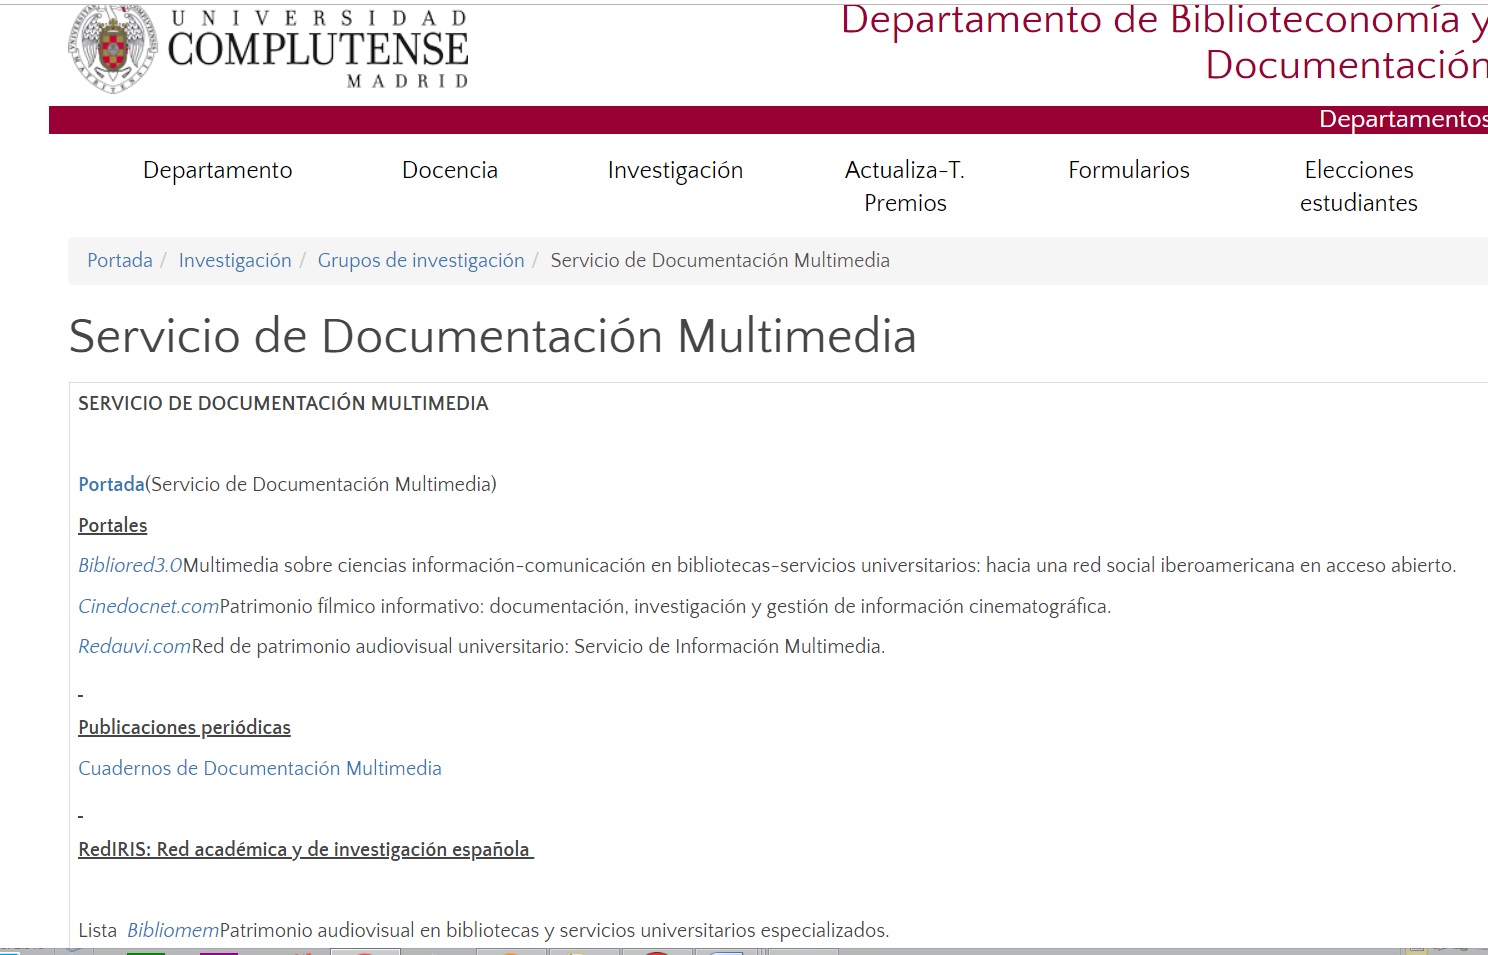This screenshot has height=955, width=1488.
Task: Open the Bibliomem list link
Action: pyautogui.click(x=173, y=930)
